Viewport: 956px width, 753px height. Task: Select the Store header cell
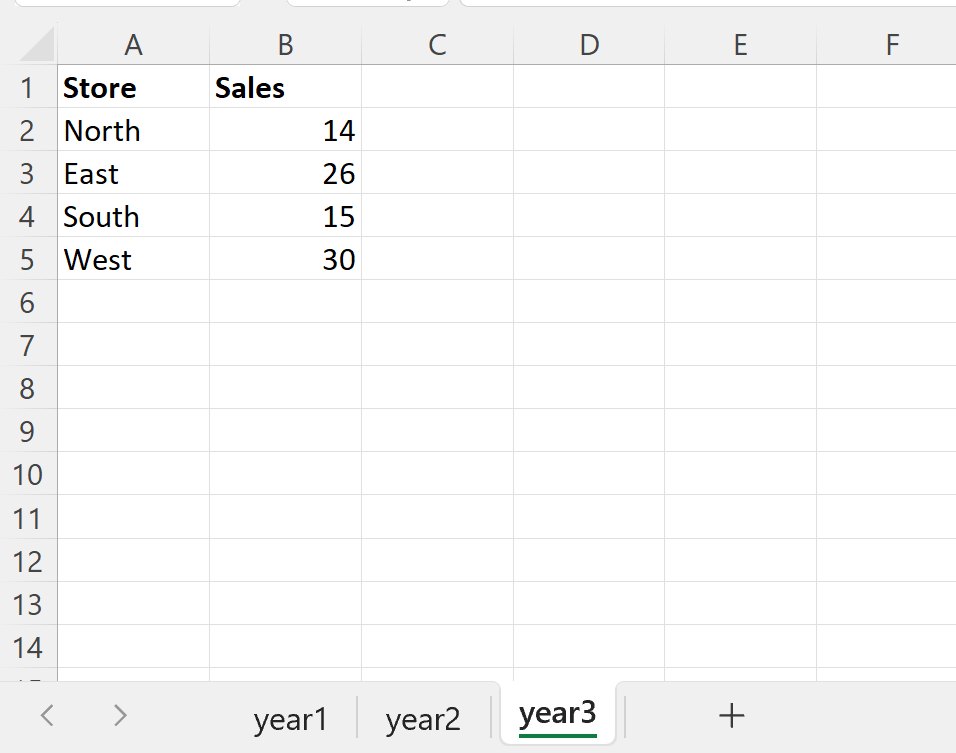[133, 87]
